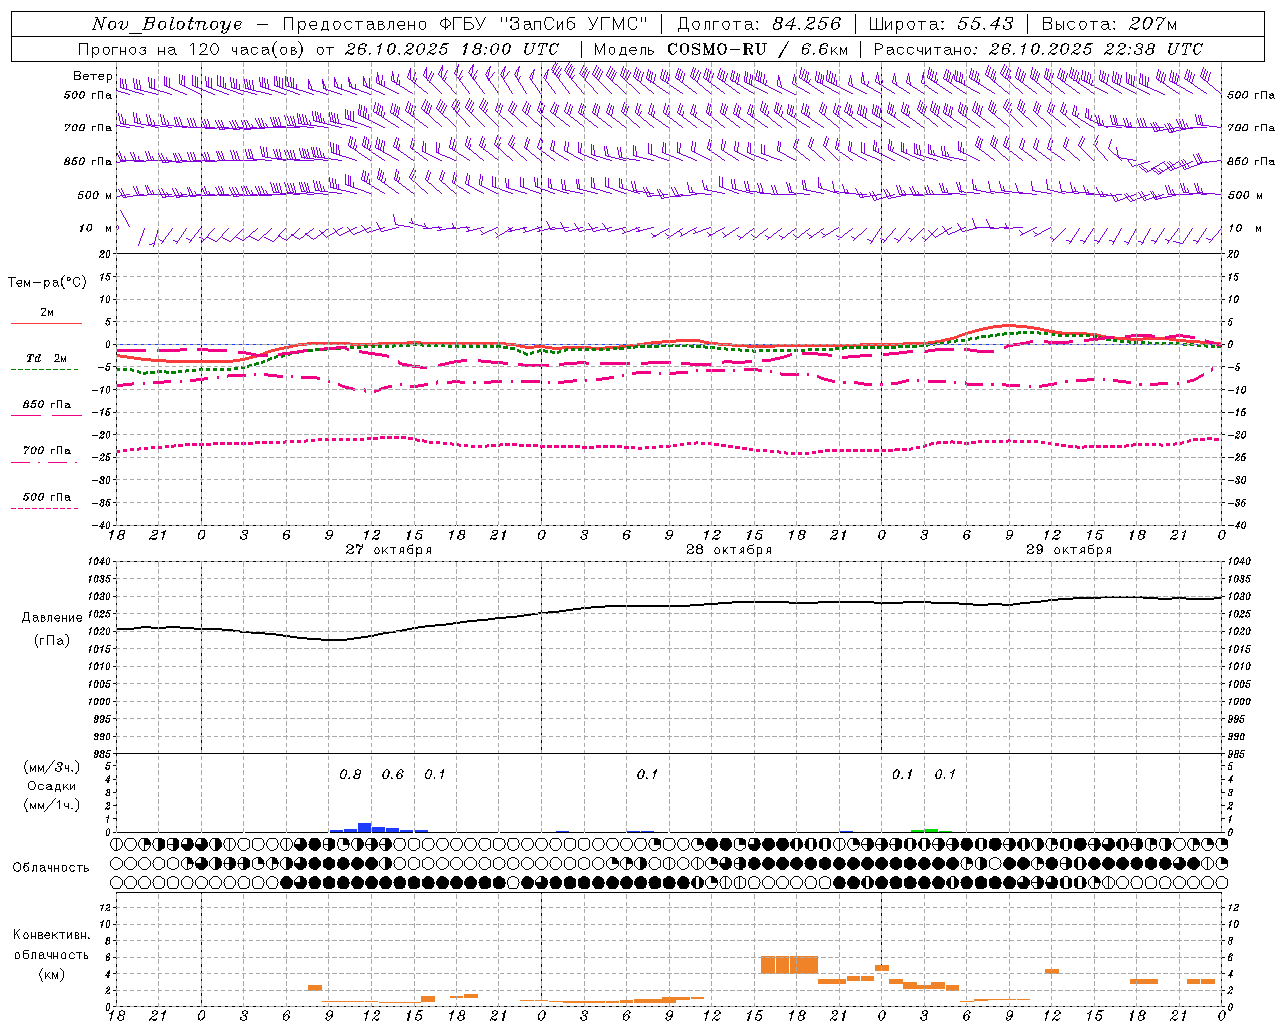Select the 'Предоставлено ФГБУ "ЗапСиб УГМС"' text
The height and width of the screenshot is (1024, 1280).
point(465,24)
